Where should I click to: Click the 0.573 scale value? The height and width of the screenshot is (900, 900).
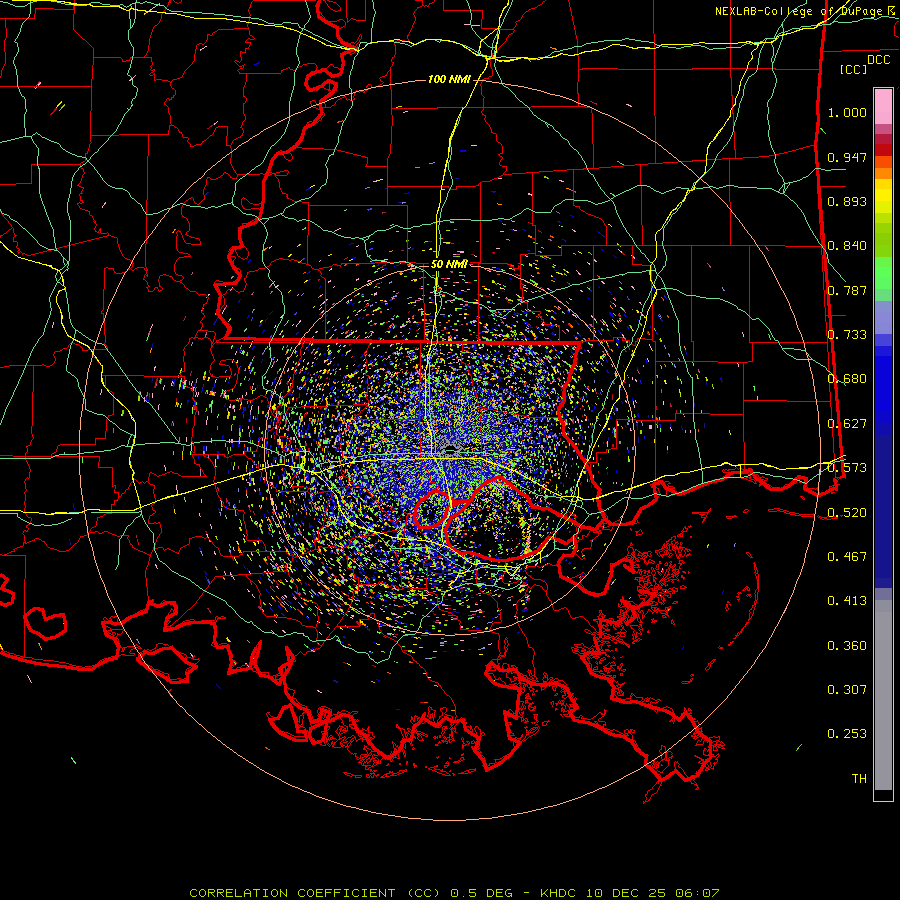[847, 468]
